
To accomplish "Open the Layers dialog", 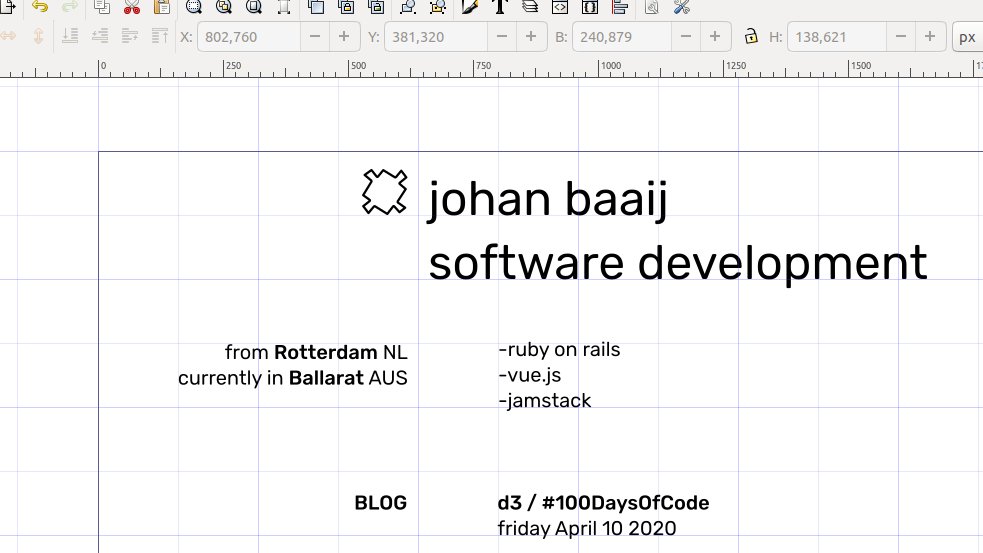I will 530,6.
